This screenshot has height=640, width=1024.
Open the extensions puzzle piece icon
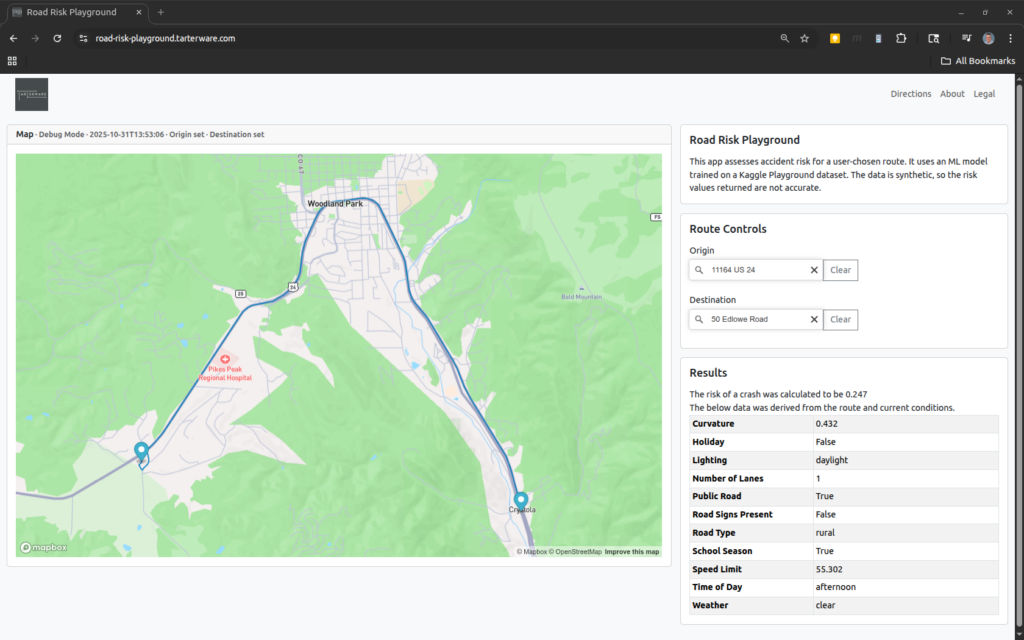point(901,38)
